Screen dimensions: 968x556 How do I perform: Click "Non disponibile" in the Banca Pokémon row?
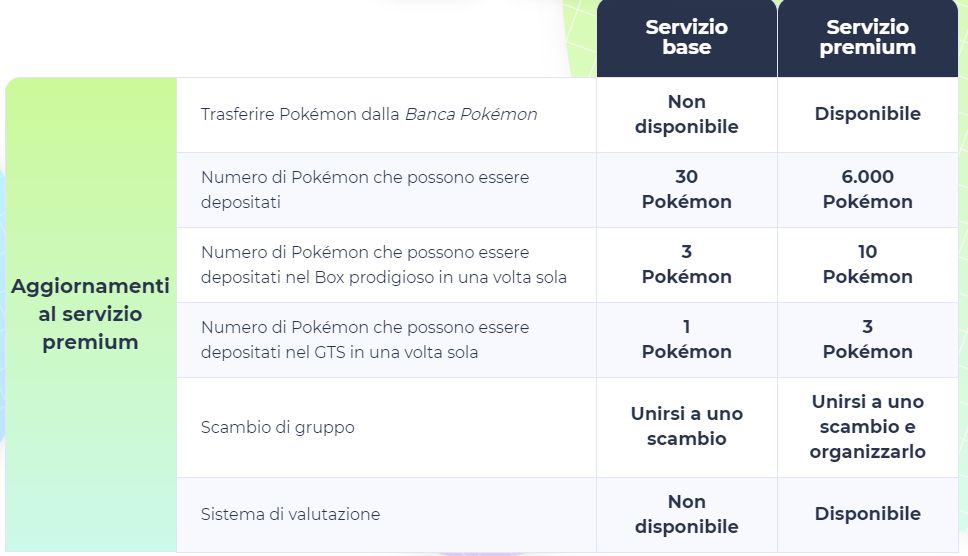click(686, 114)
